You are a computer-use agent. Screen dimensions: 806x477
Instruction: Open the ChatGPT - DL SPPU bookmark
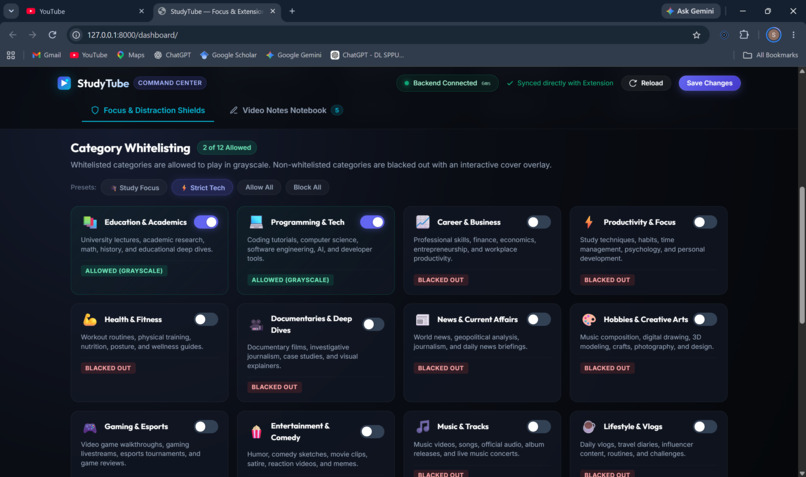[x=367, y=55]
